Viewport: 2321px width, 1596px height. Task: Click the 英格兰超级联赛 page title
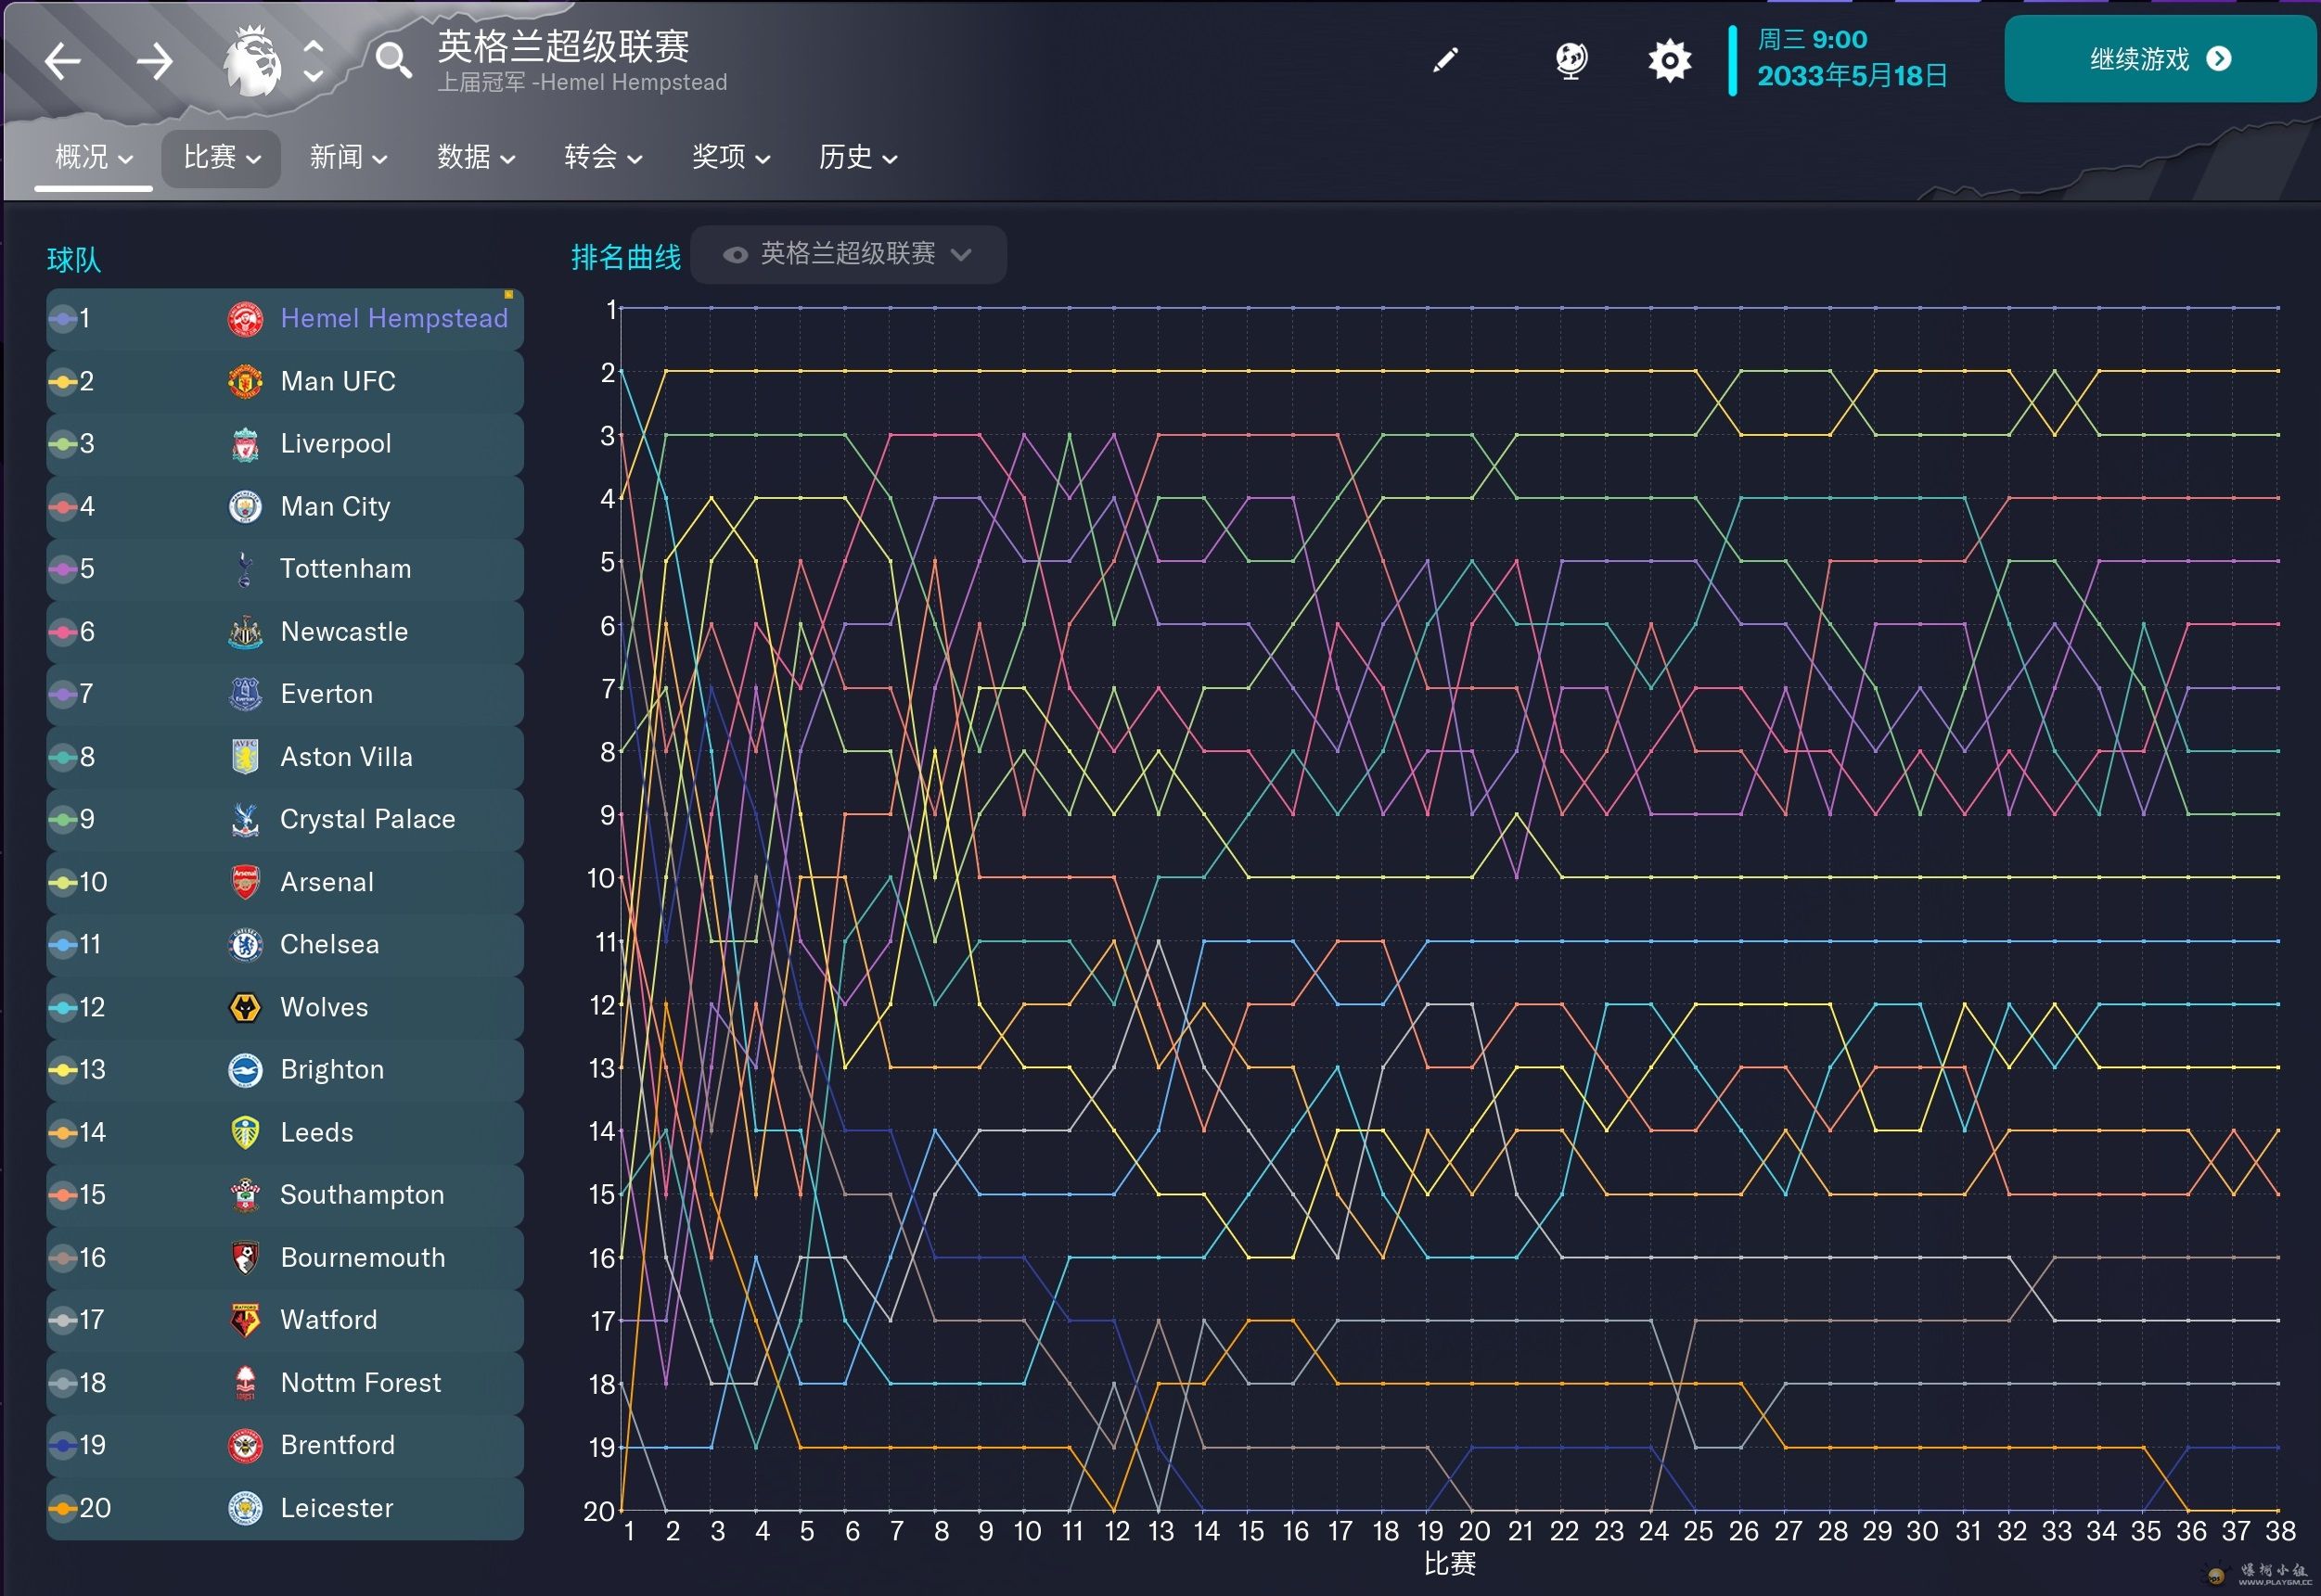[x=563, y=46]
